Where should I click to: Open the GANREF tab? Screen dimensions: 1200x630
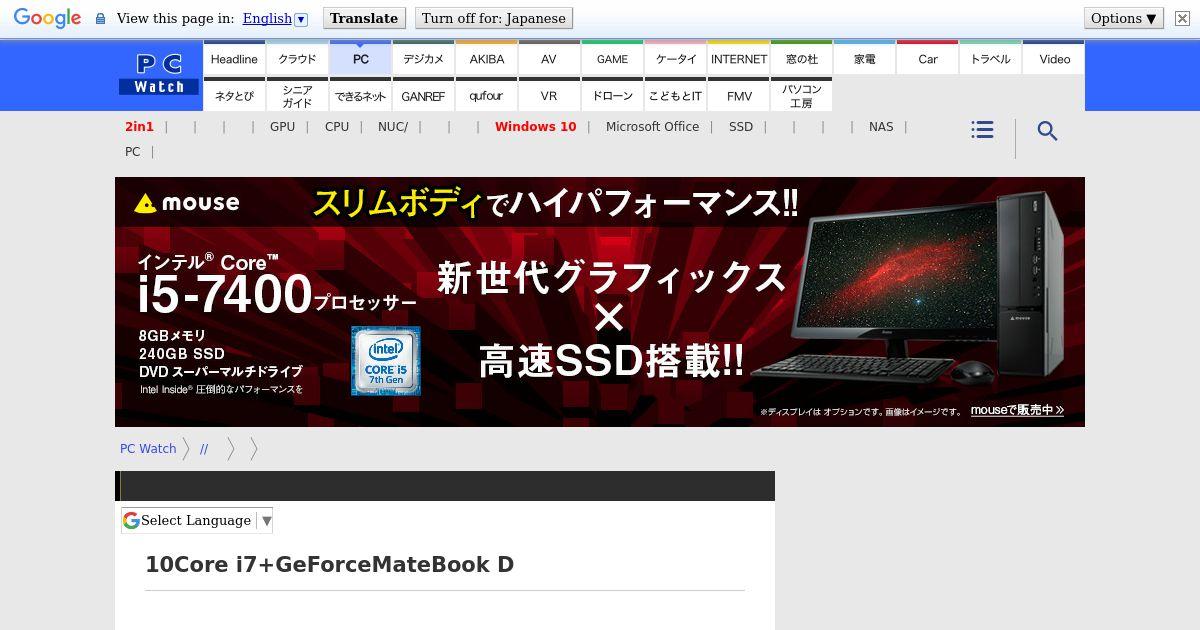[x=423, y=95]
